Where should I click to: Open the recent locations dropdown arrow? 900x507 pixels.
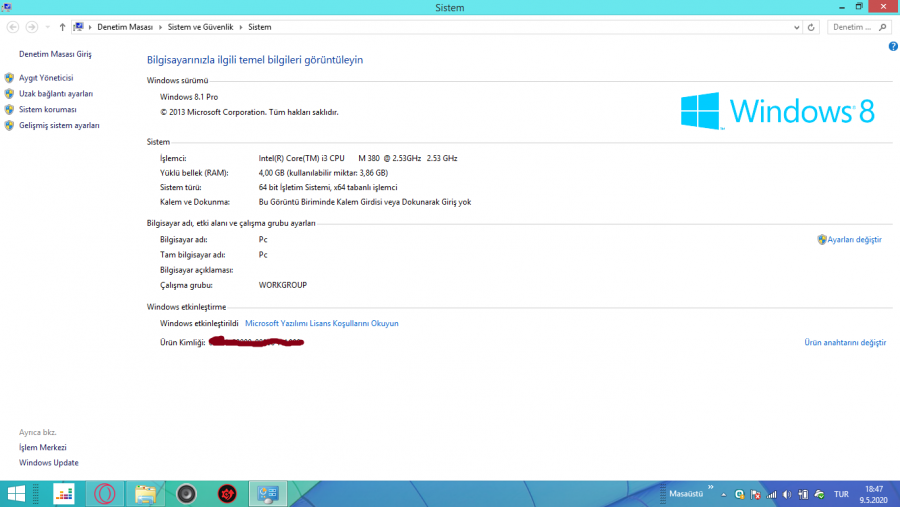pyautogui.click(x=48, y=27)
